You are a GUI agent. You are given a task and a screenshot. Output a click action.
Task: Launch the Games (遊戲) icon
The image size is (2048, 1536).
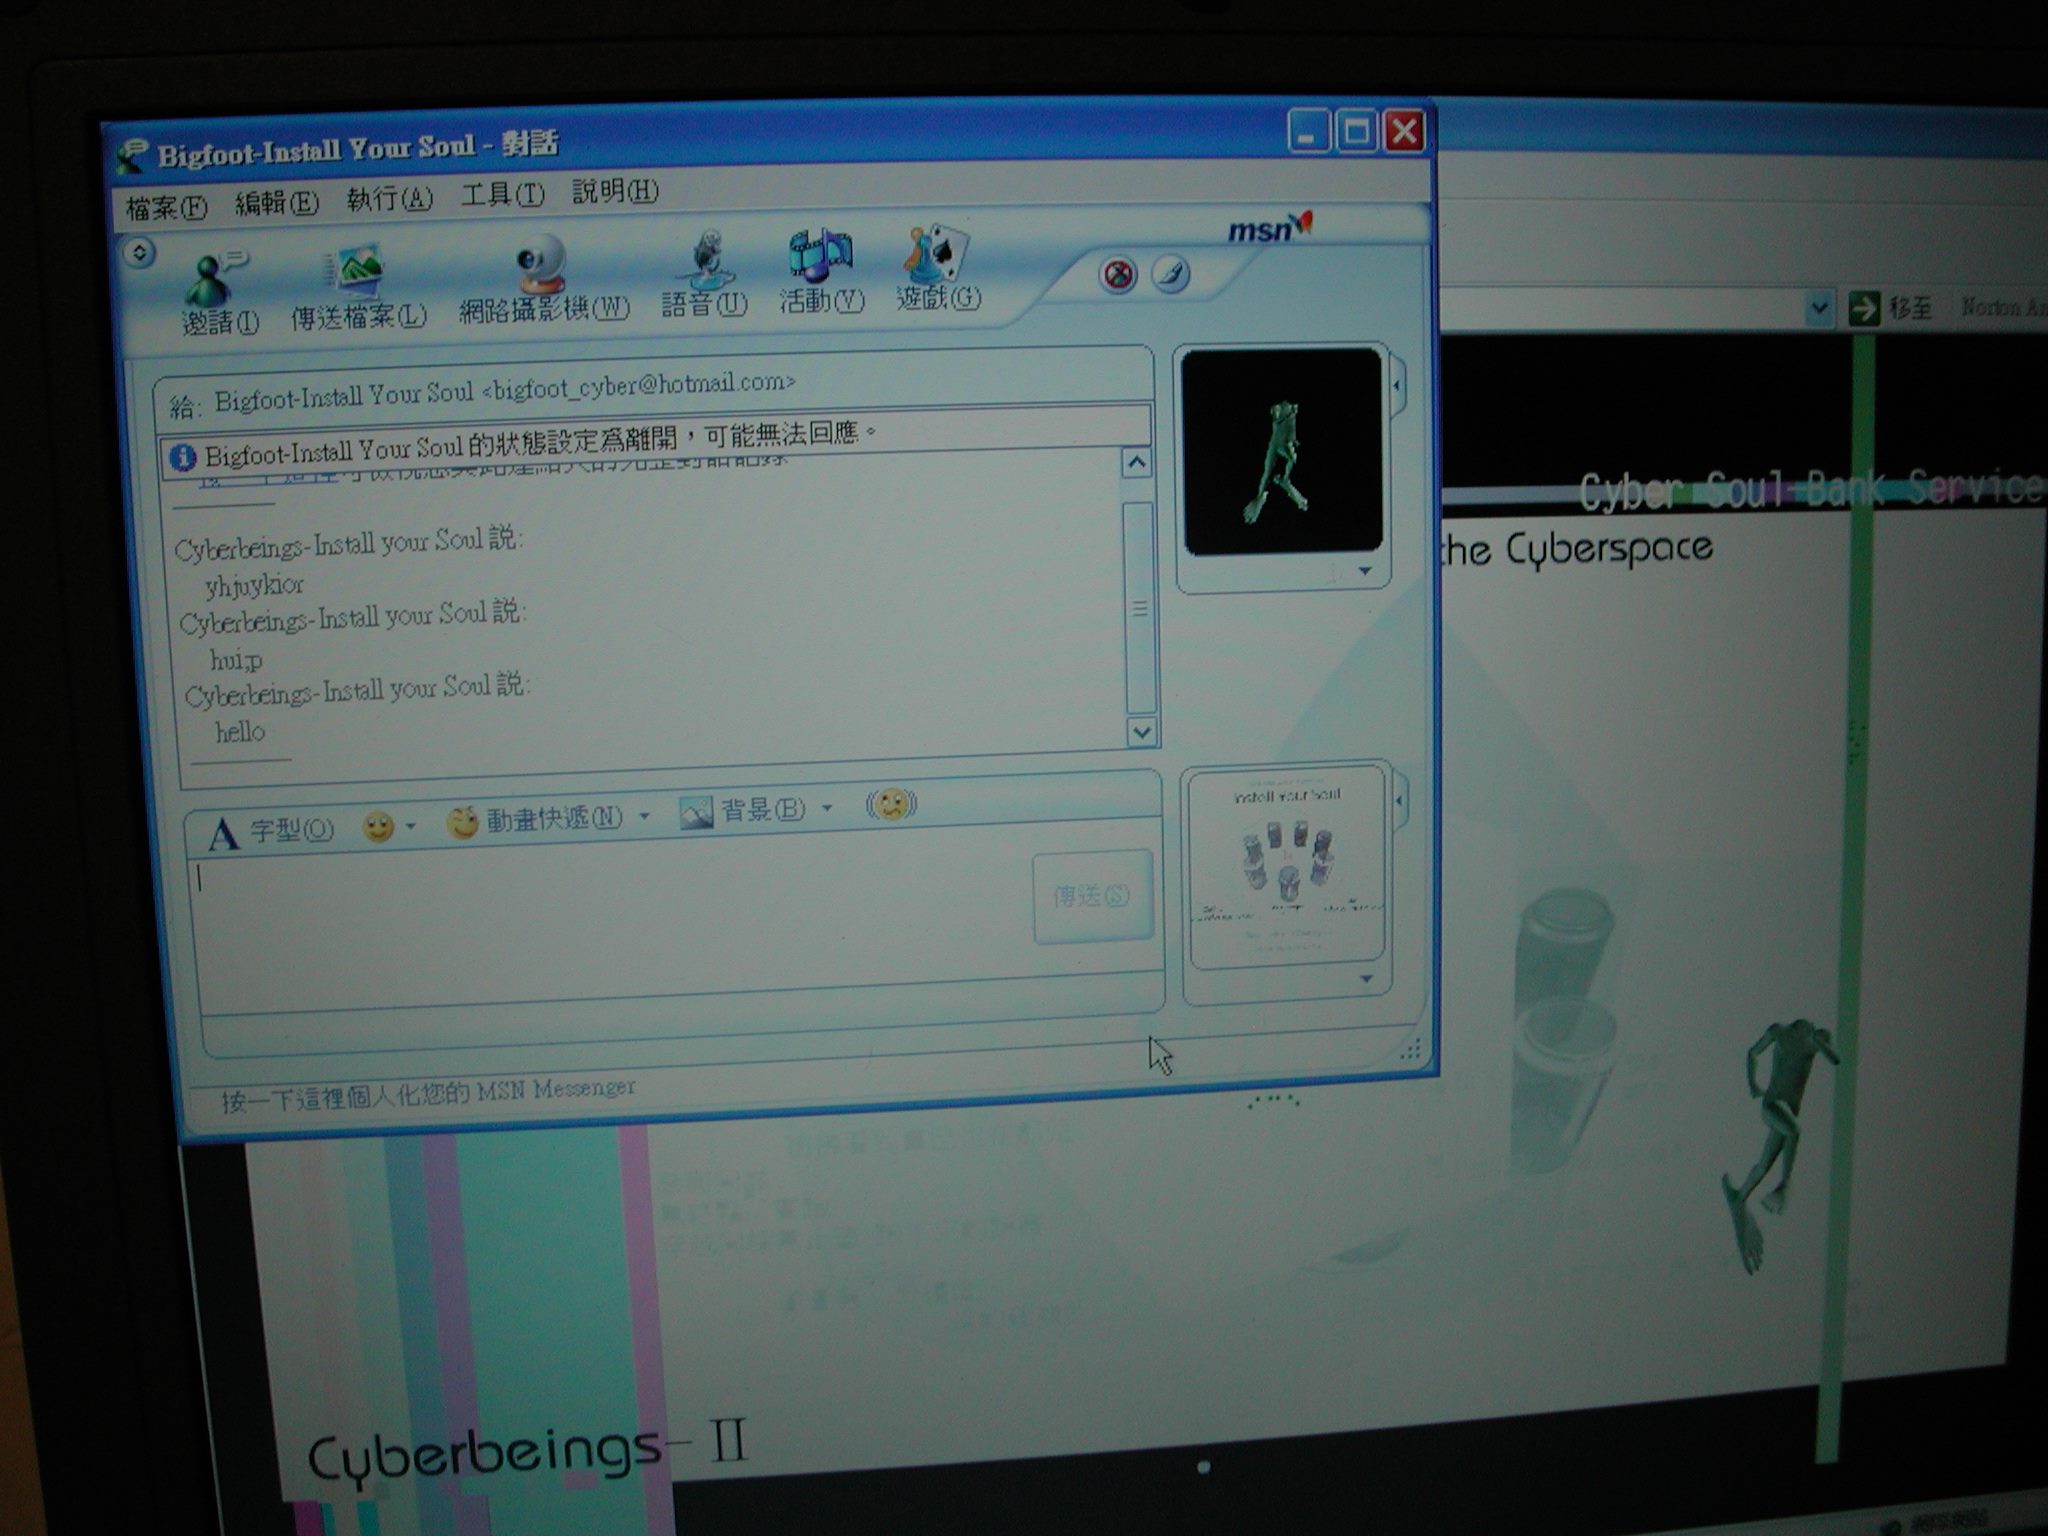coord(935,252)
